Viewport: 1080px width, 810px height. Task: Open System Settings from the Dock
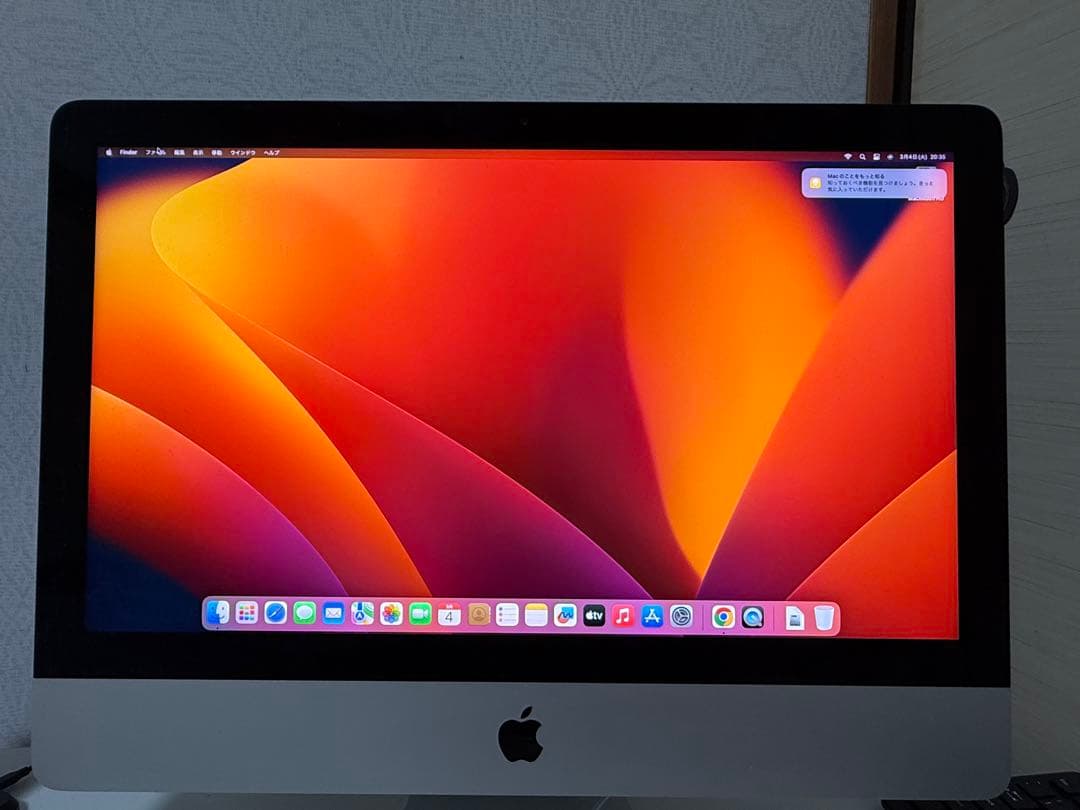click(677, 618)
